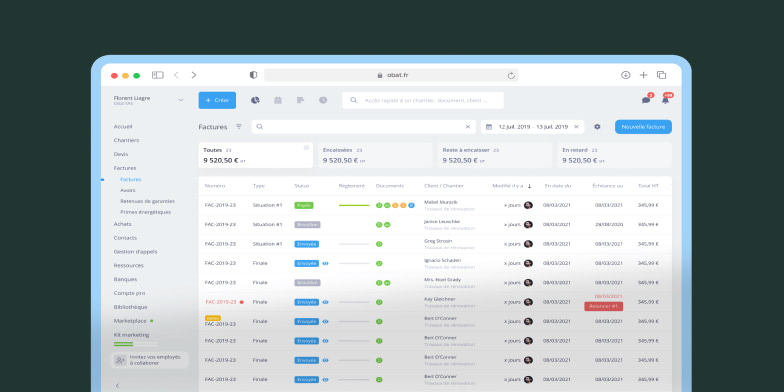The image size is (784, 392).
Task: Open Contacts in the sidebar
Action: 125,238
